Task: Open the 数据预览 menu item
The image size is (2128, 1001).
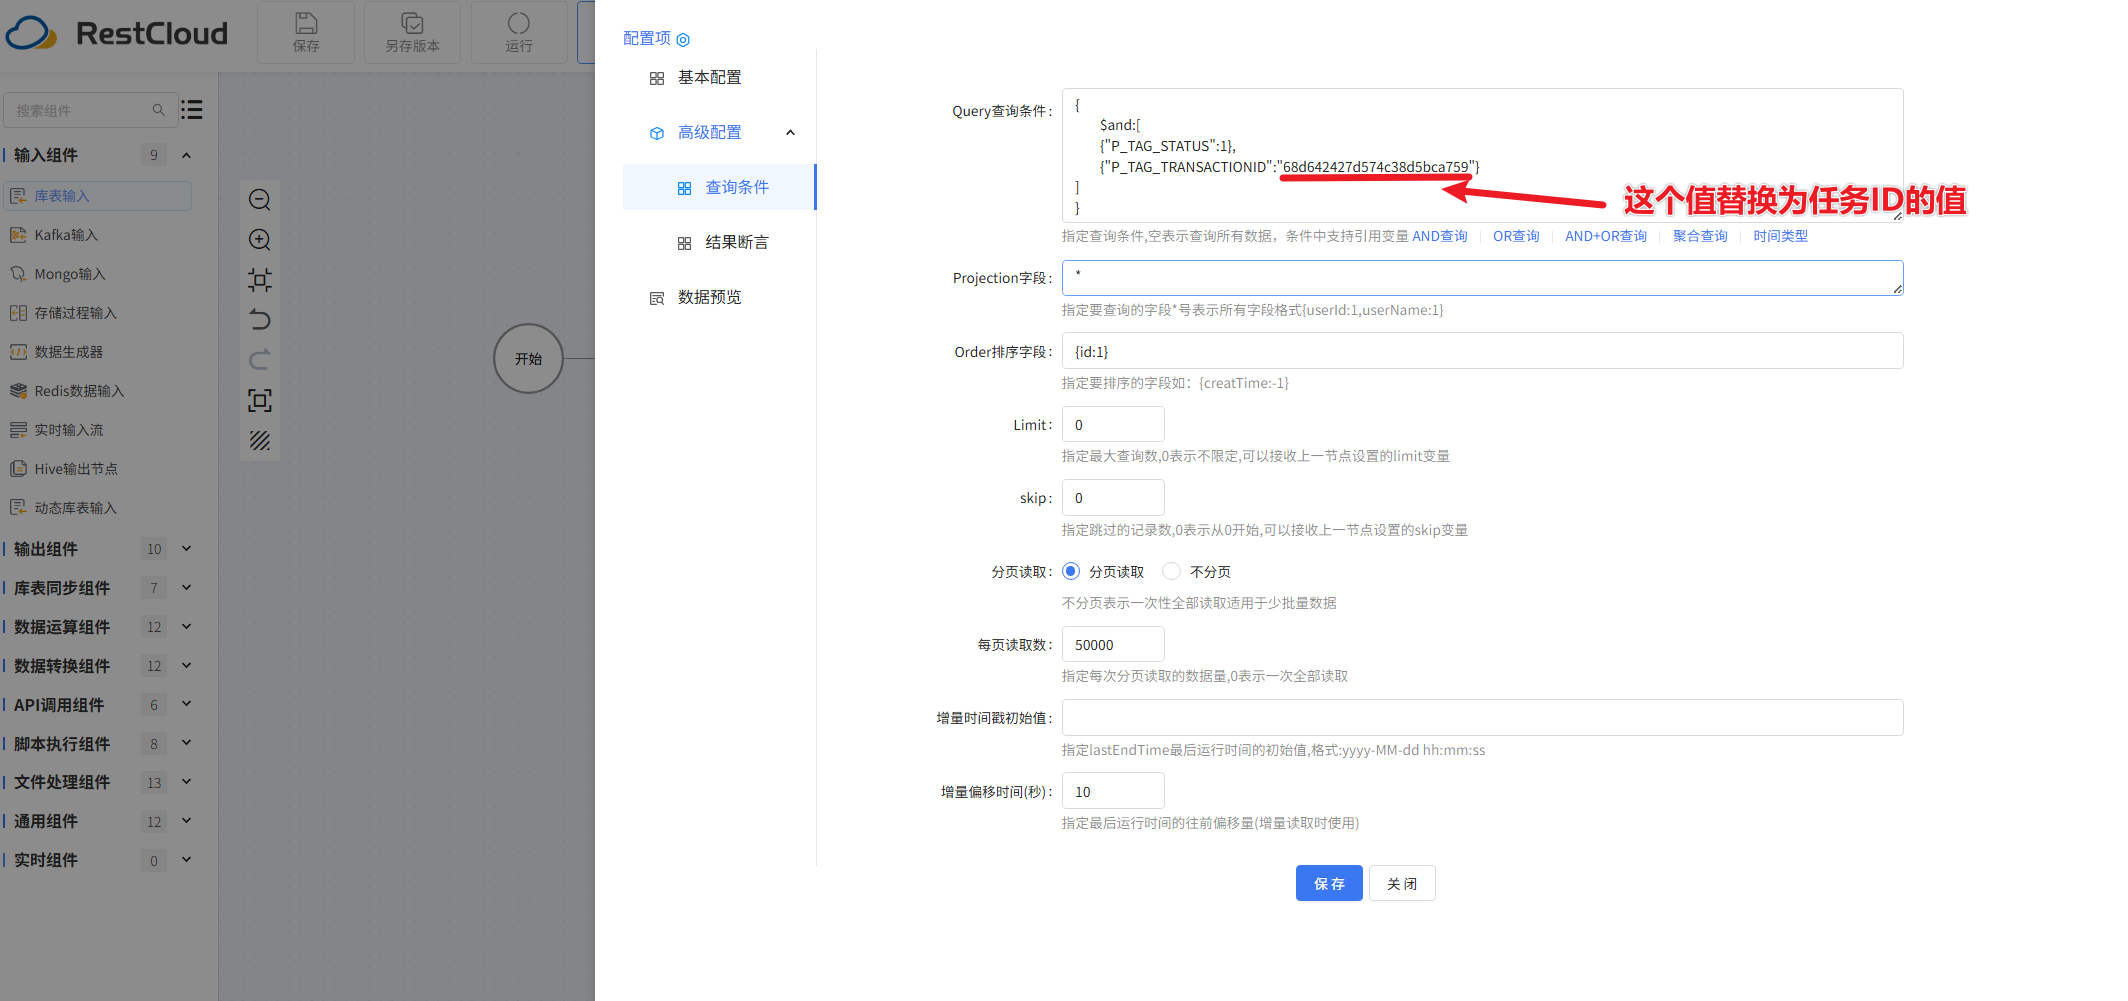Action: click(x=709, y=298)
